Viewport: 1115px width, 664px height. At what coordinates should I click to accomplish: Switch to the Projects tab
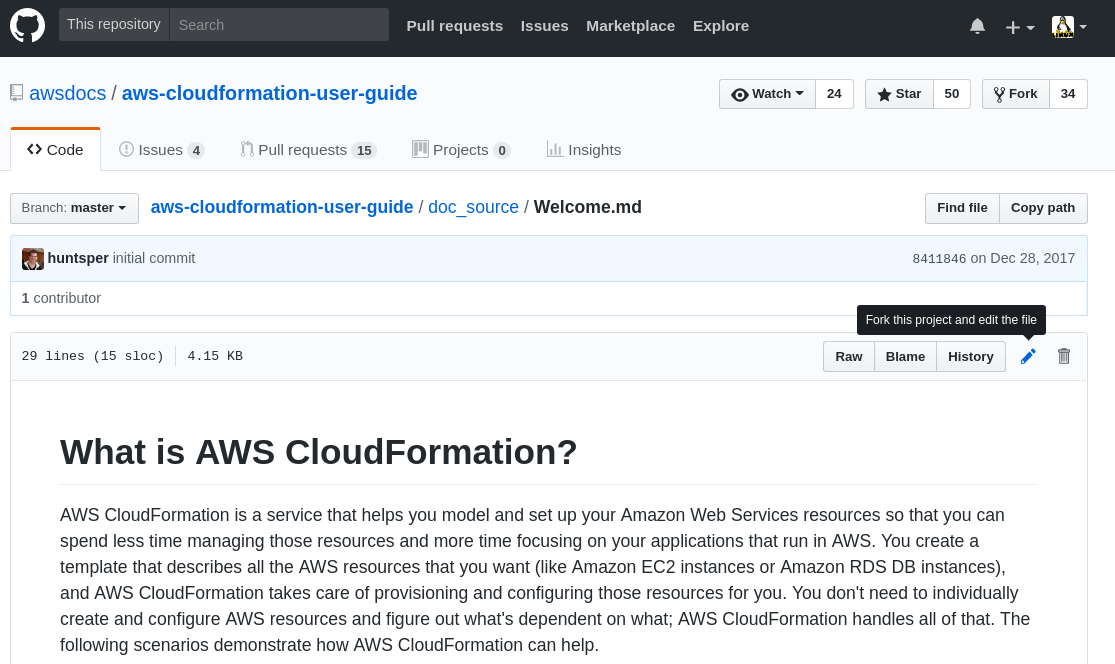tap(462, 150)
